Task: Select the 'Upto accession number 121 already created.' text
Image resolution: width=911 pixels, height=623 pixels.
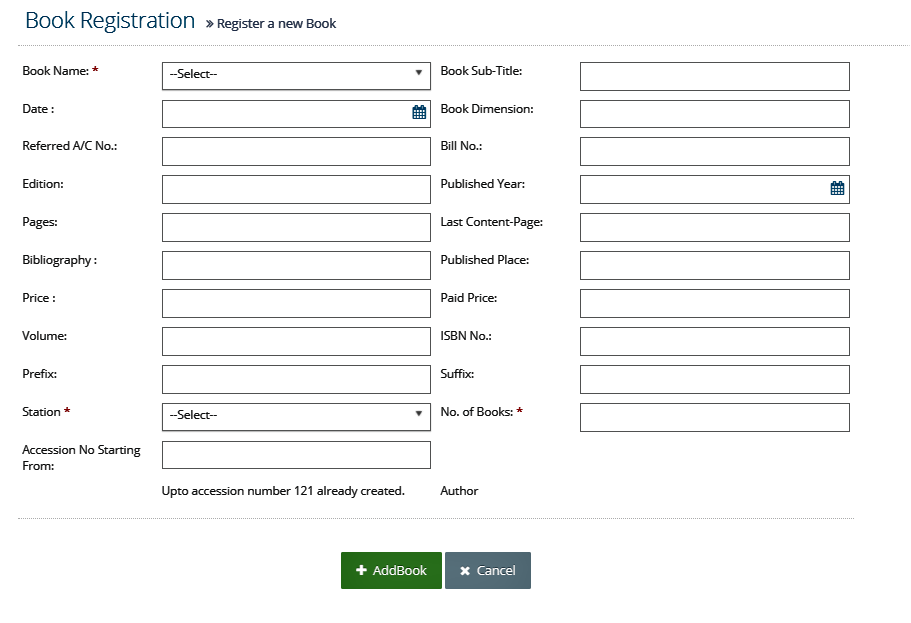Action: tap(283, 491)
